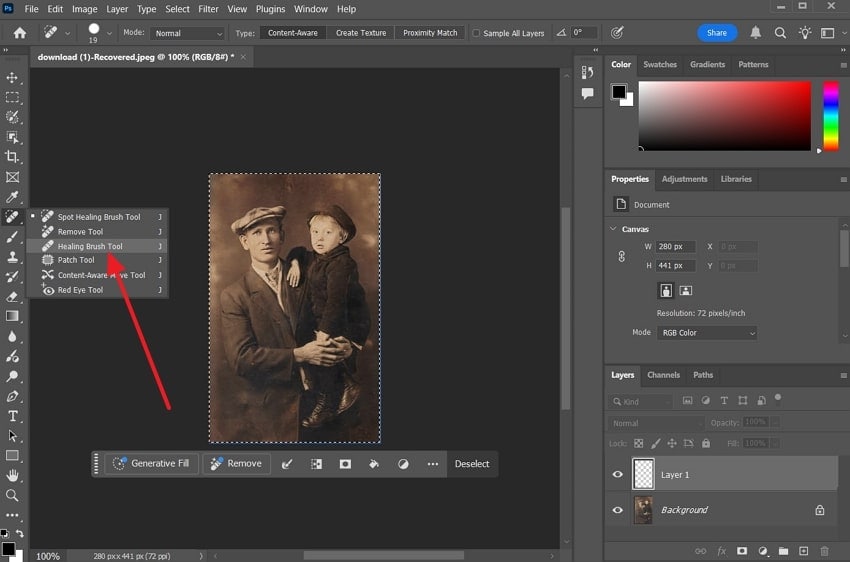
Task: Click the rainbow hue slider strip
Action: pyautogui.click(x=830, y=116)
